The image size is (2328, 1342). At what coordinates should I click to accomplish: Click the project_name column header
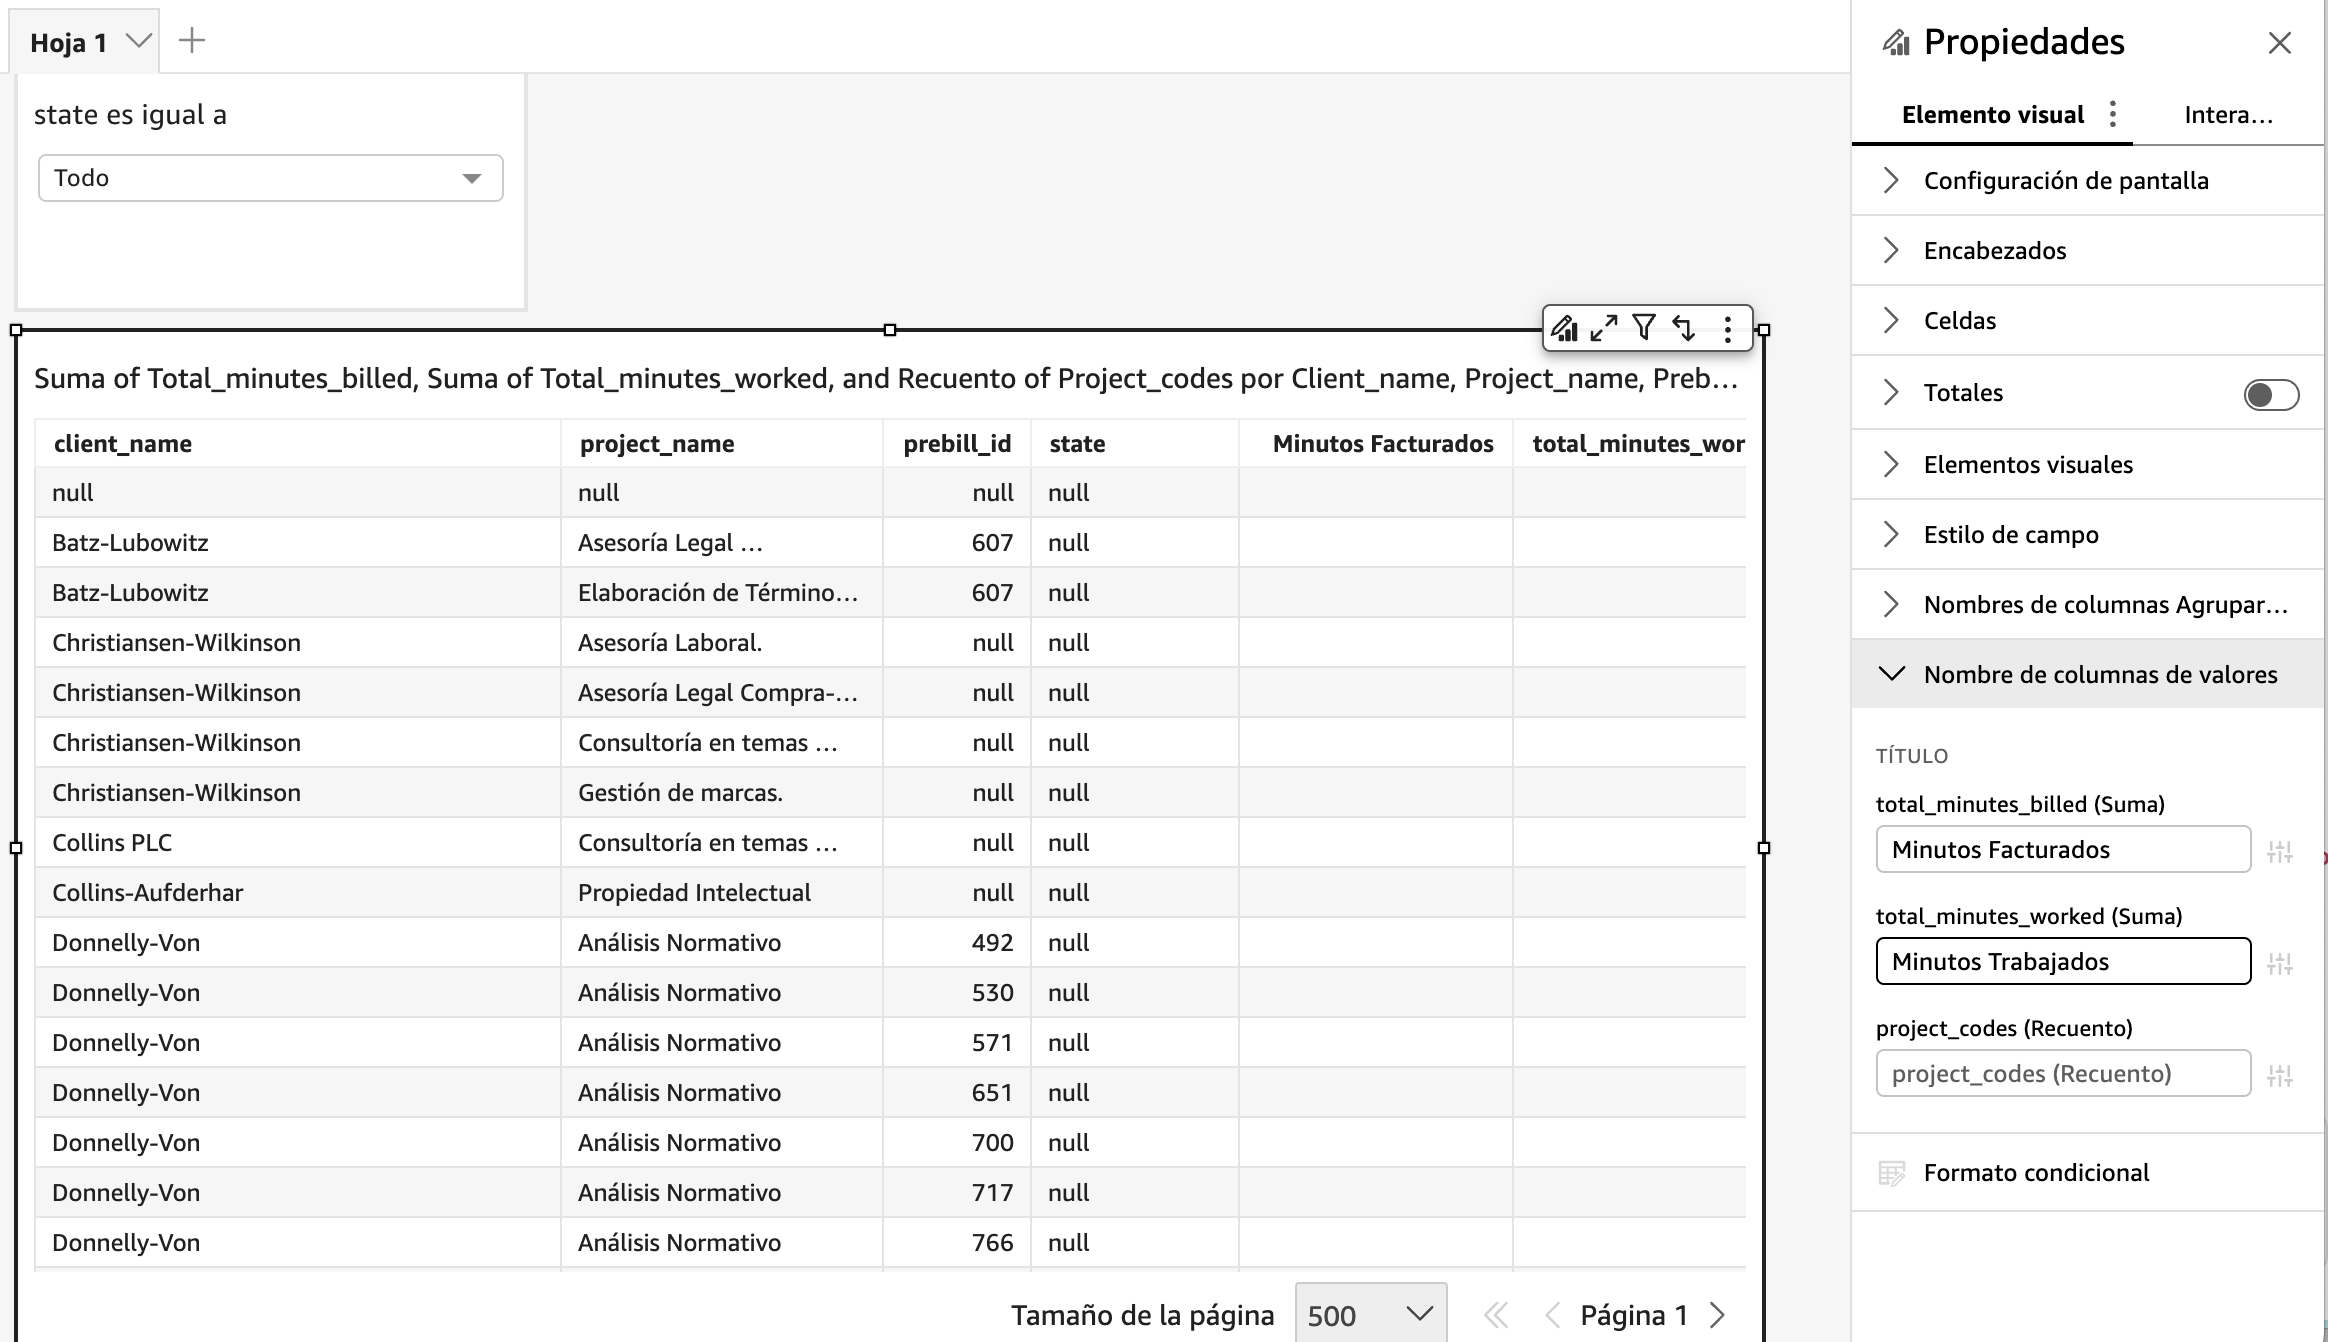(x=721, y=444)
